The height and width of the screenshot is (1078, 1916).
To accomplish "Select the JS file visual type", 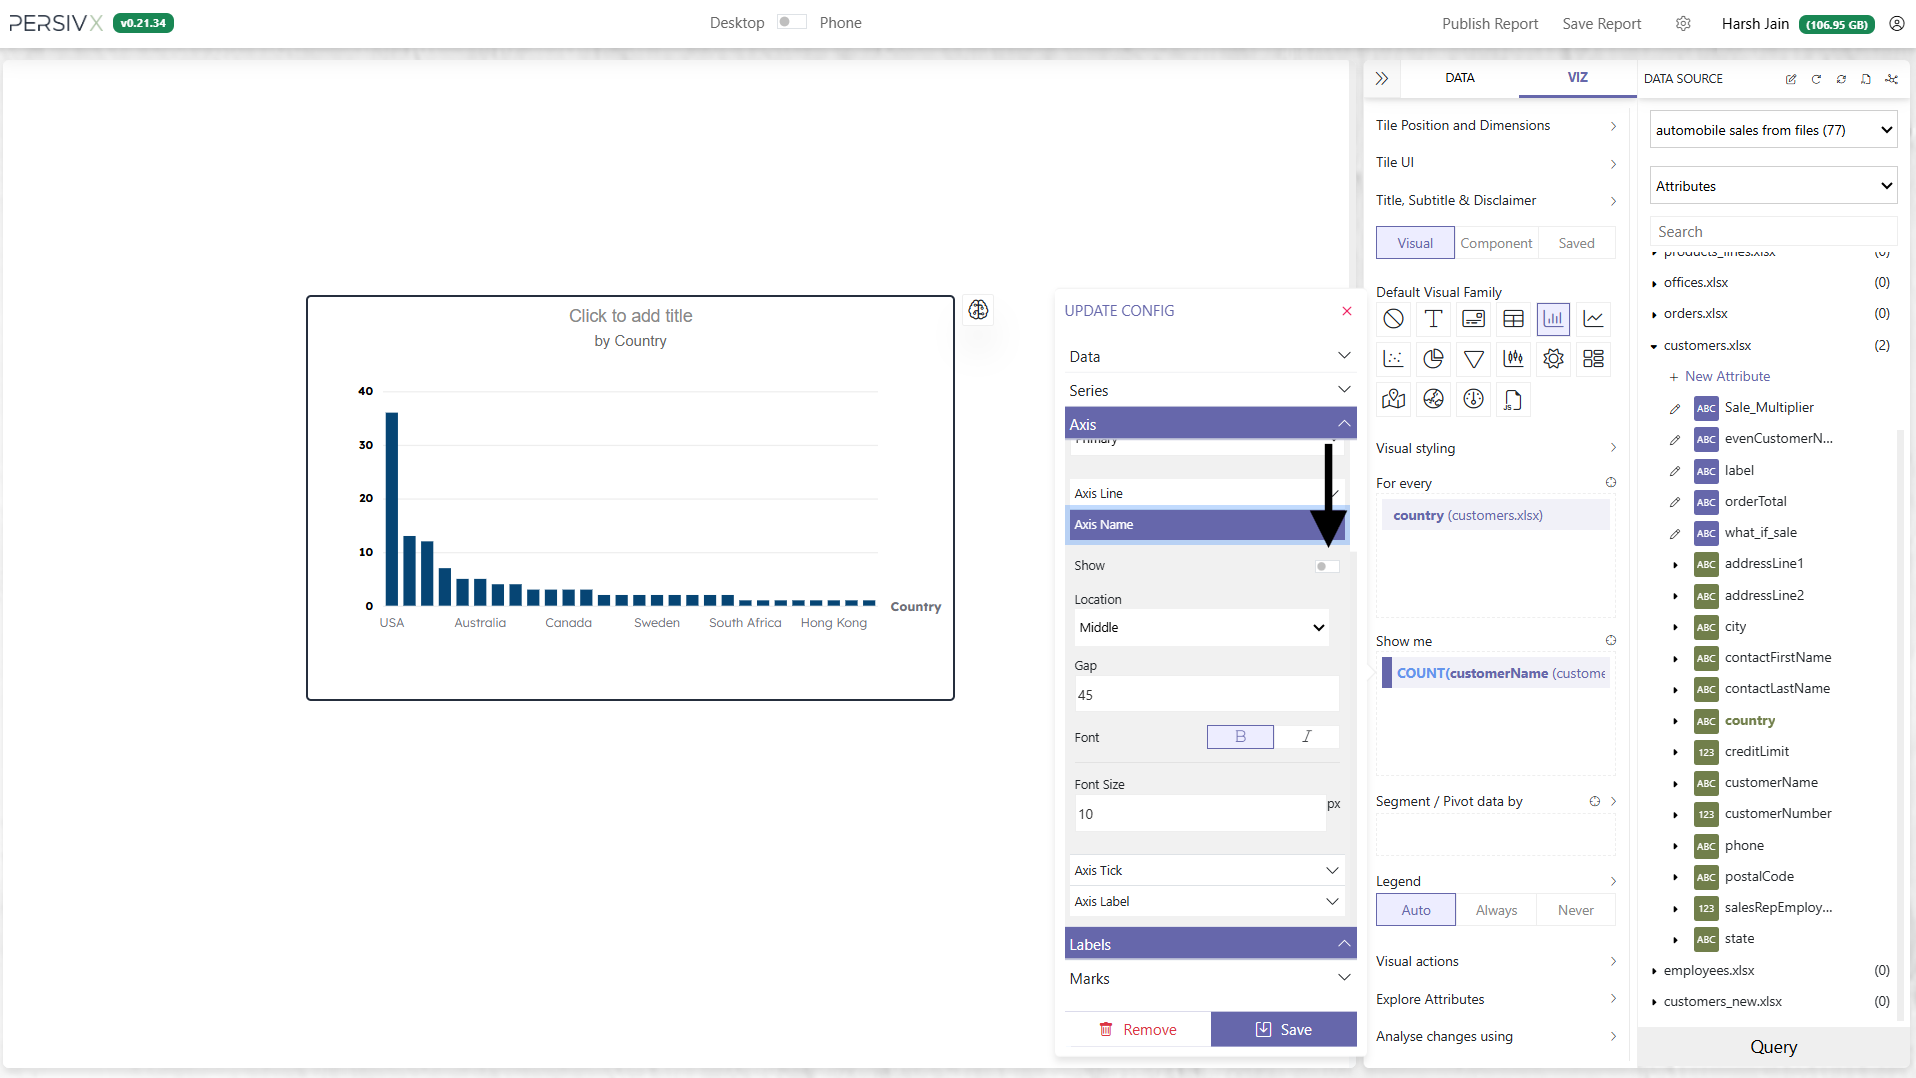I will coord(1513,400).
